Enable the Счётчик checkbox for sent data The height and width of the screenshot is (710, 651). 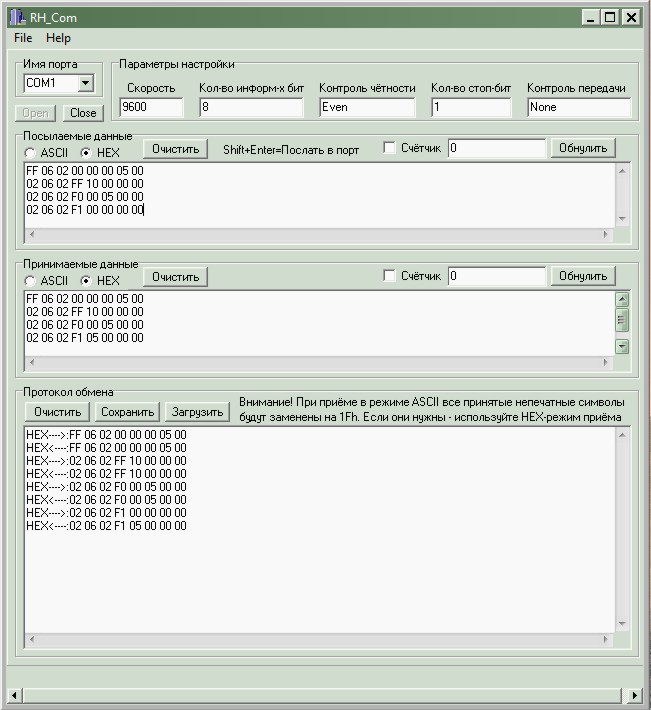[x=389, y=148]
